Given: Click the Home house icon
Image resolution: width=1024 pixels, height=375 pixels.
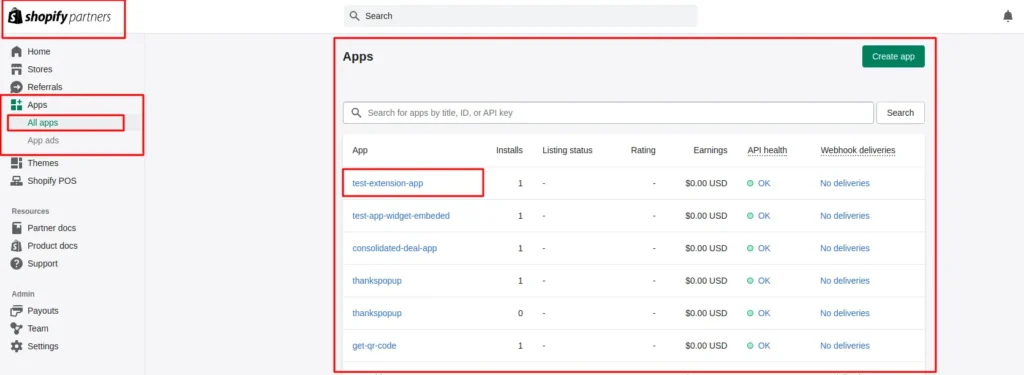Looking at the screenshot, I should tap(17, 52).
